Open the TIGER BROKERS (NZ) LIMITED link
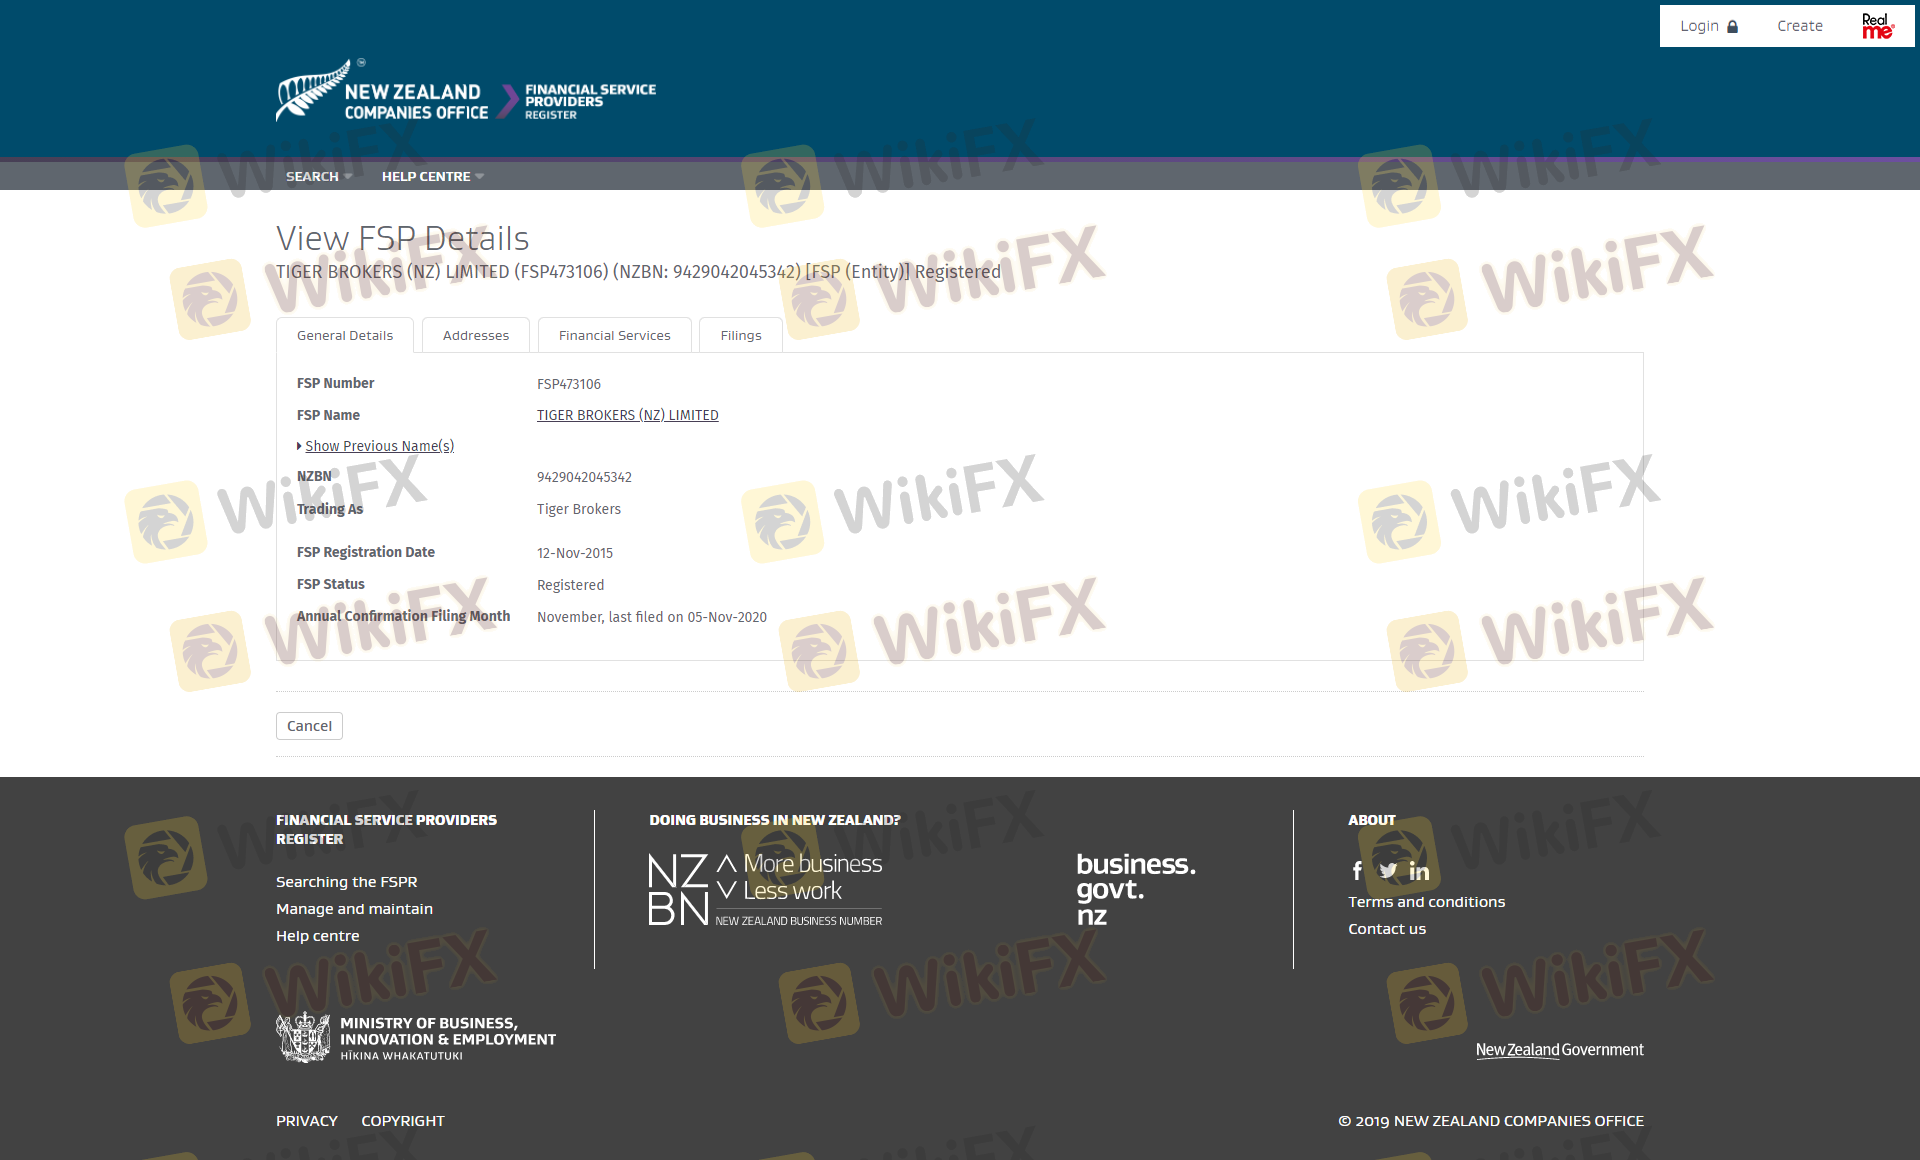Image resolution: width=1920 pixels, height=1160 pixels. (628, 415)
